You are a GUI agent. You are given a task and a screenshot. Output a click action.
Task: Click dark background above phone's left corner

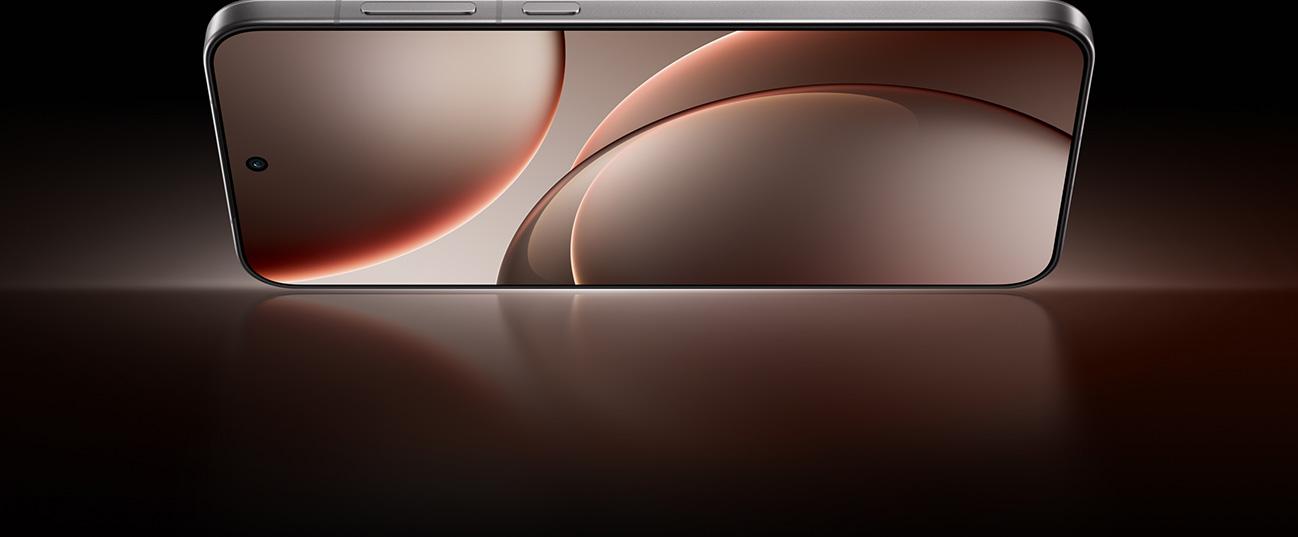pos(100,30)
